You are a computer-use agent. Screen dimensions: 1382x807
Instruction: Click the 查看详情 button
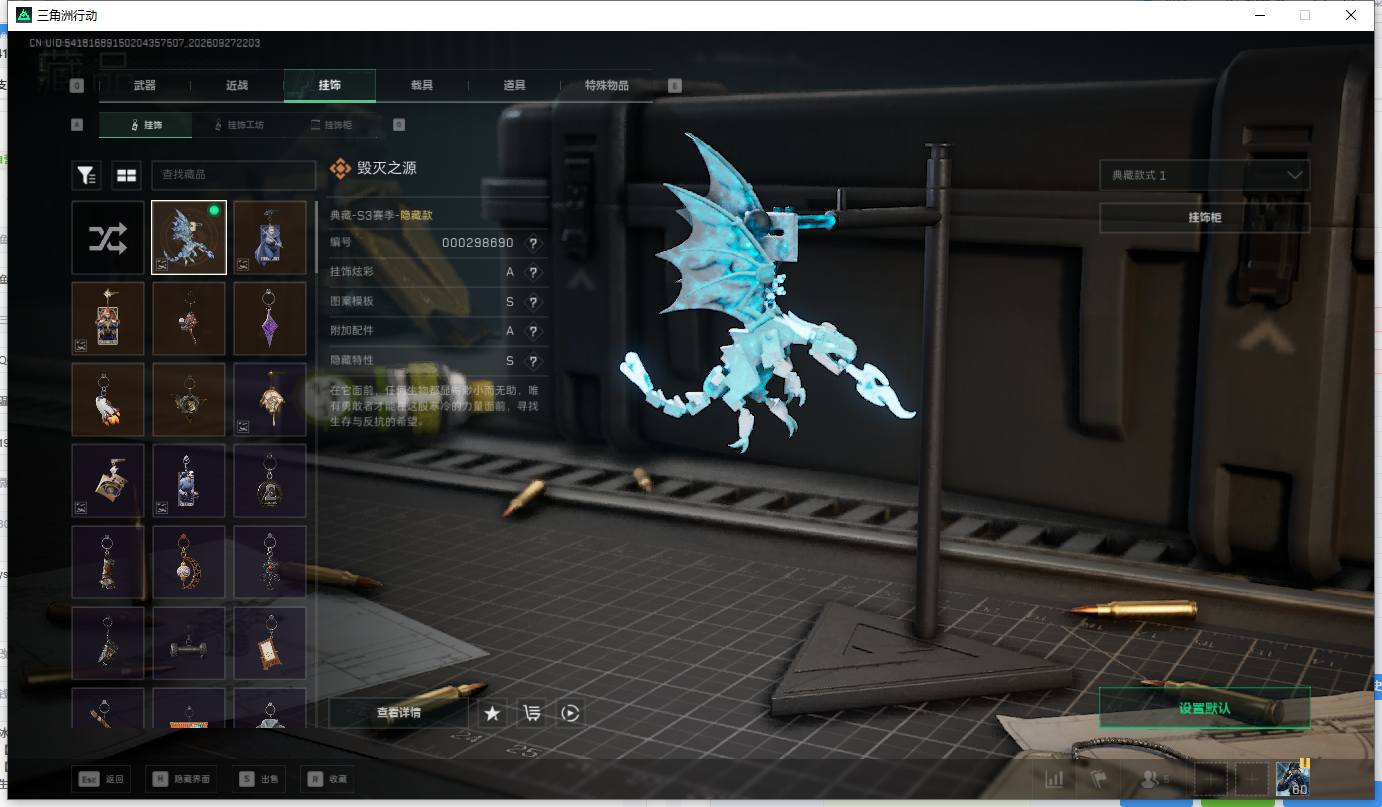click(x=398, y=713)
